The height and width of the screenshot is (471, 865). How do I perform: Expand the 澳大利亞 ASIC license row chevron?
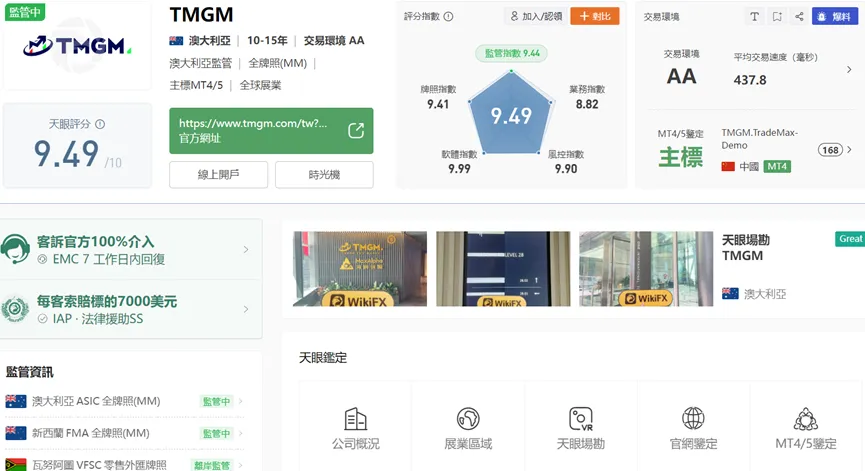click(241, 402)
